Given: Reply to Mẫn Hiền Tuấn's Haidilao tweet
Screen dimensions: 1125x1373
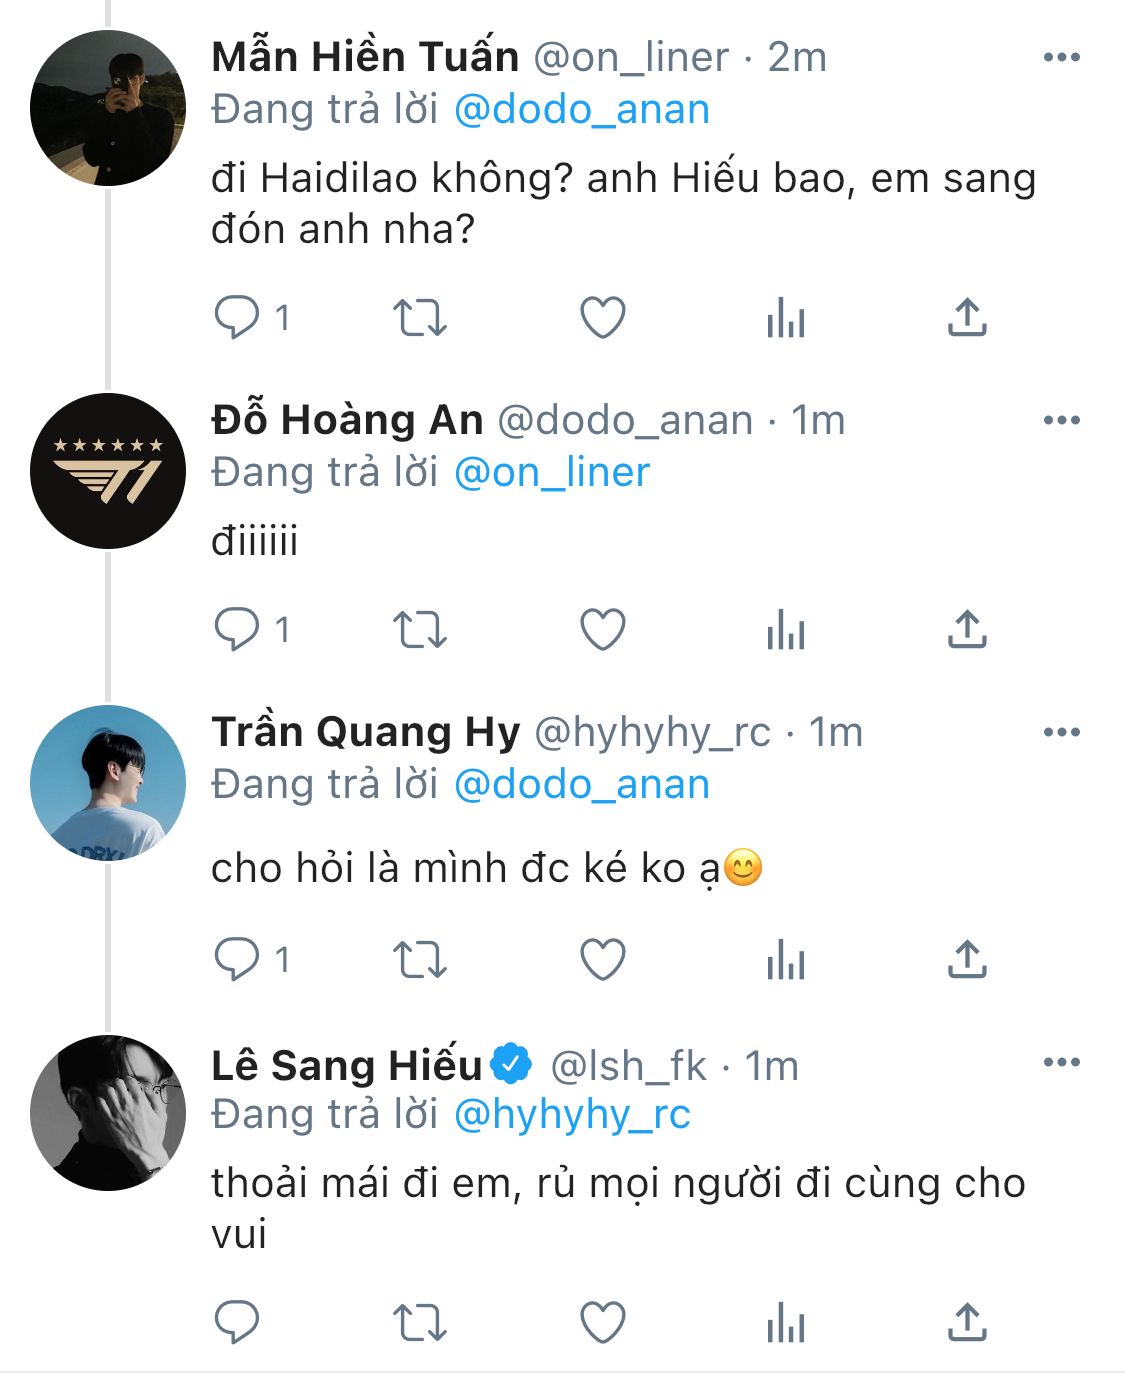Looking at the screenshot, I should pos(237,318).
